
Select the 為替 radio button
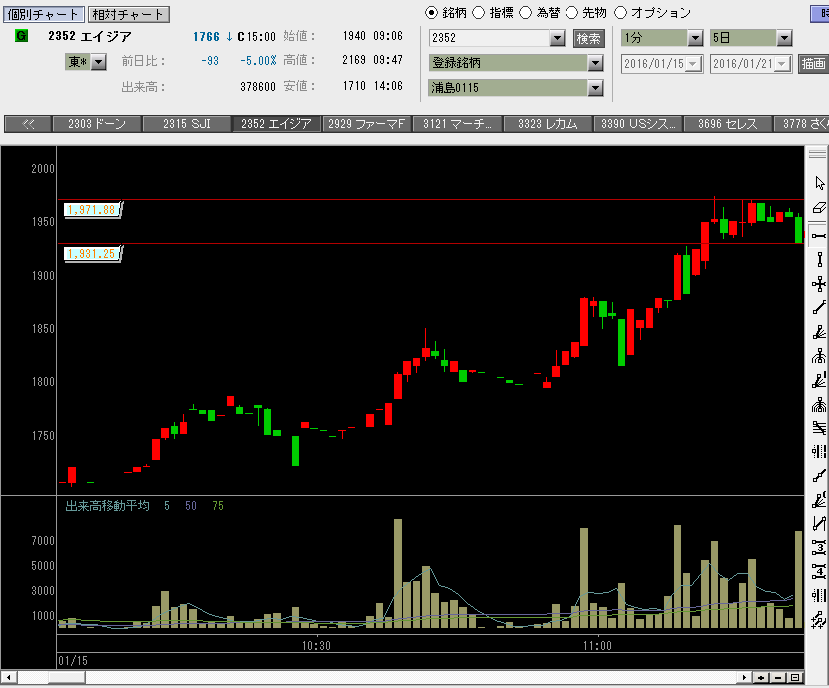526,13
